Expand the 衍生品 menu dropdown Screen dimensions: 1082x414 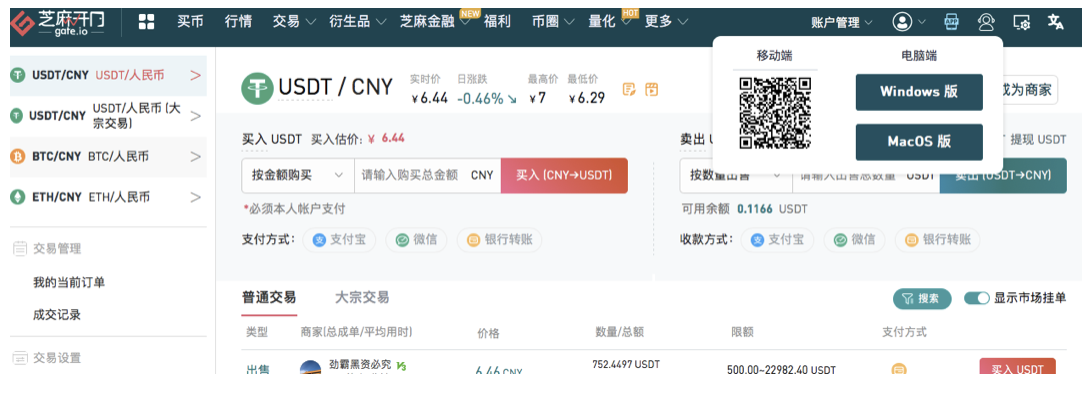pos(358,22)
